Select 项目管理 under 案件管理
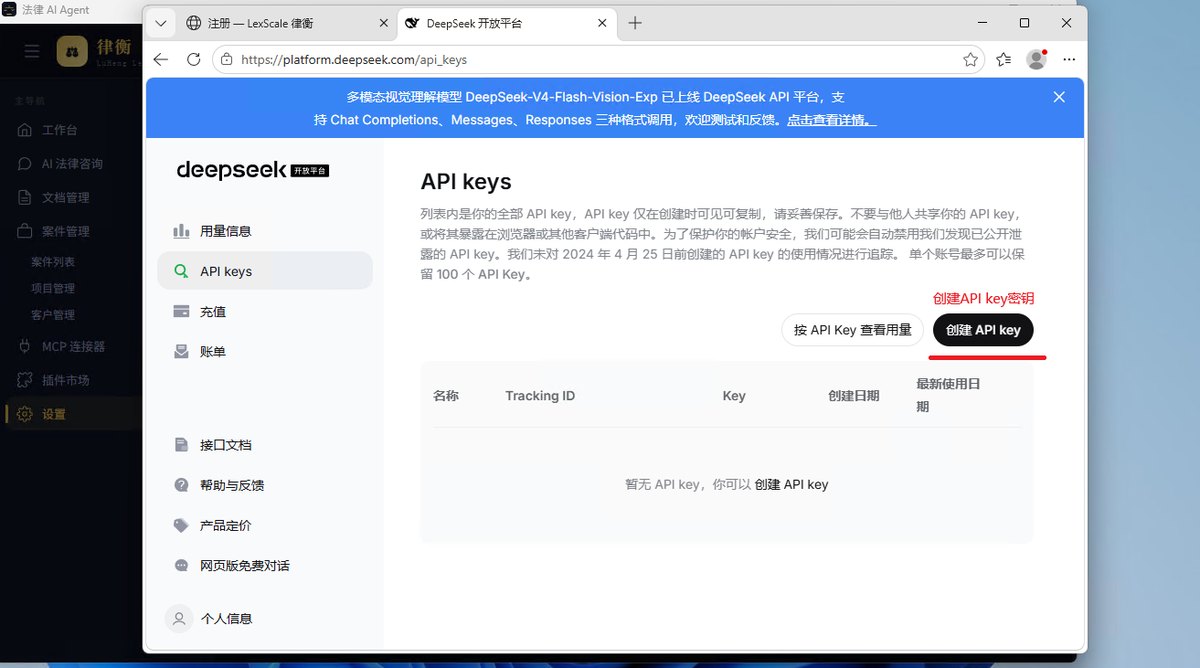The width and height of the screenshot is (1200, 668). 53,288
